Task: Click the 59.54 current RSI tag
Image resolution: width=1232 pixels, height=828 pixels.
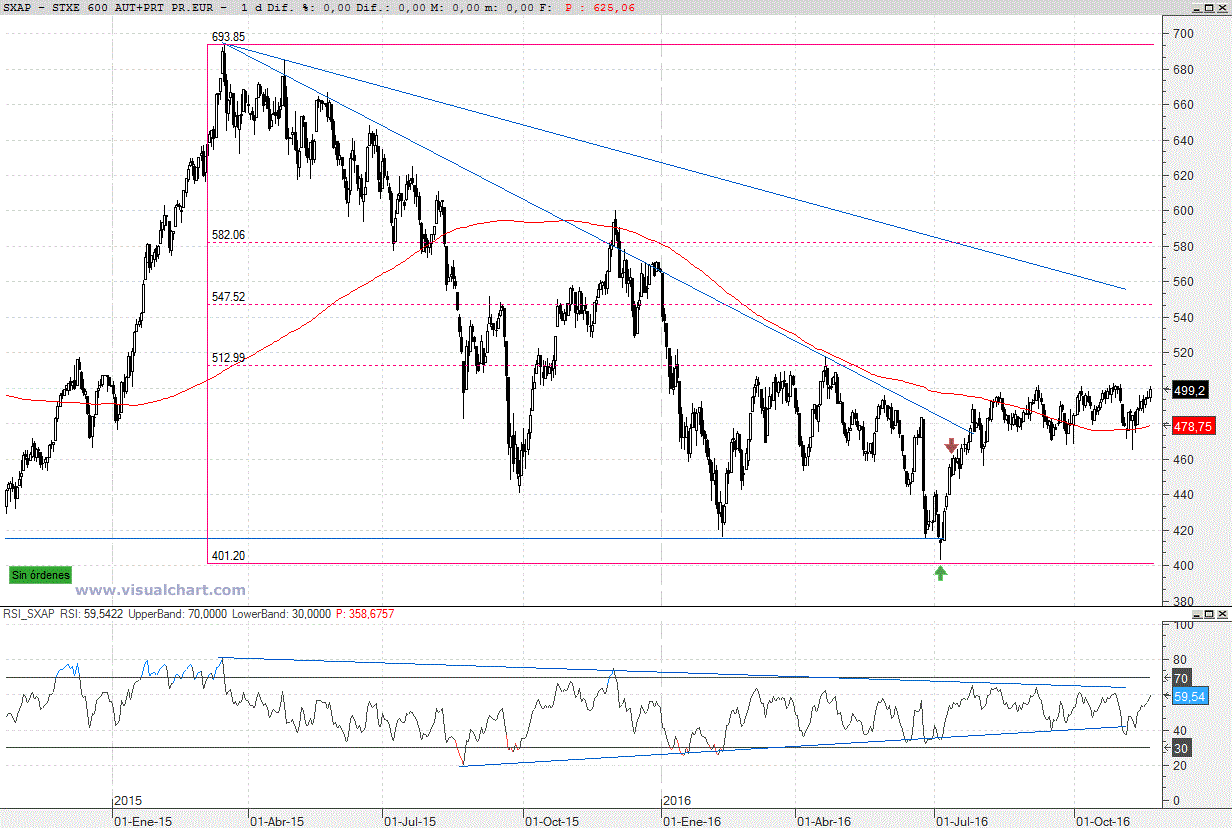Action: (1190, 696)
